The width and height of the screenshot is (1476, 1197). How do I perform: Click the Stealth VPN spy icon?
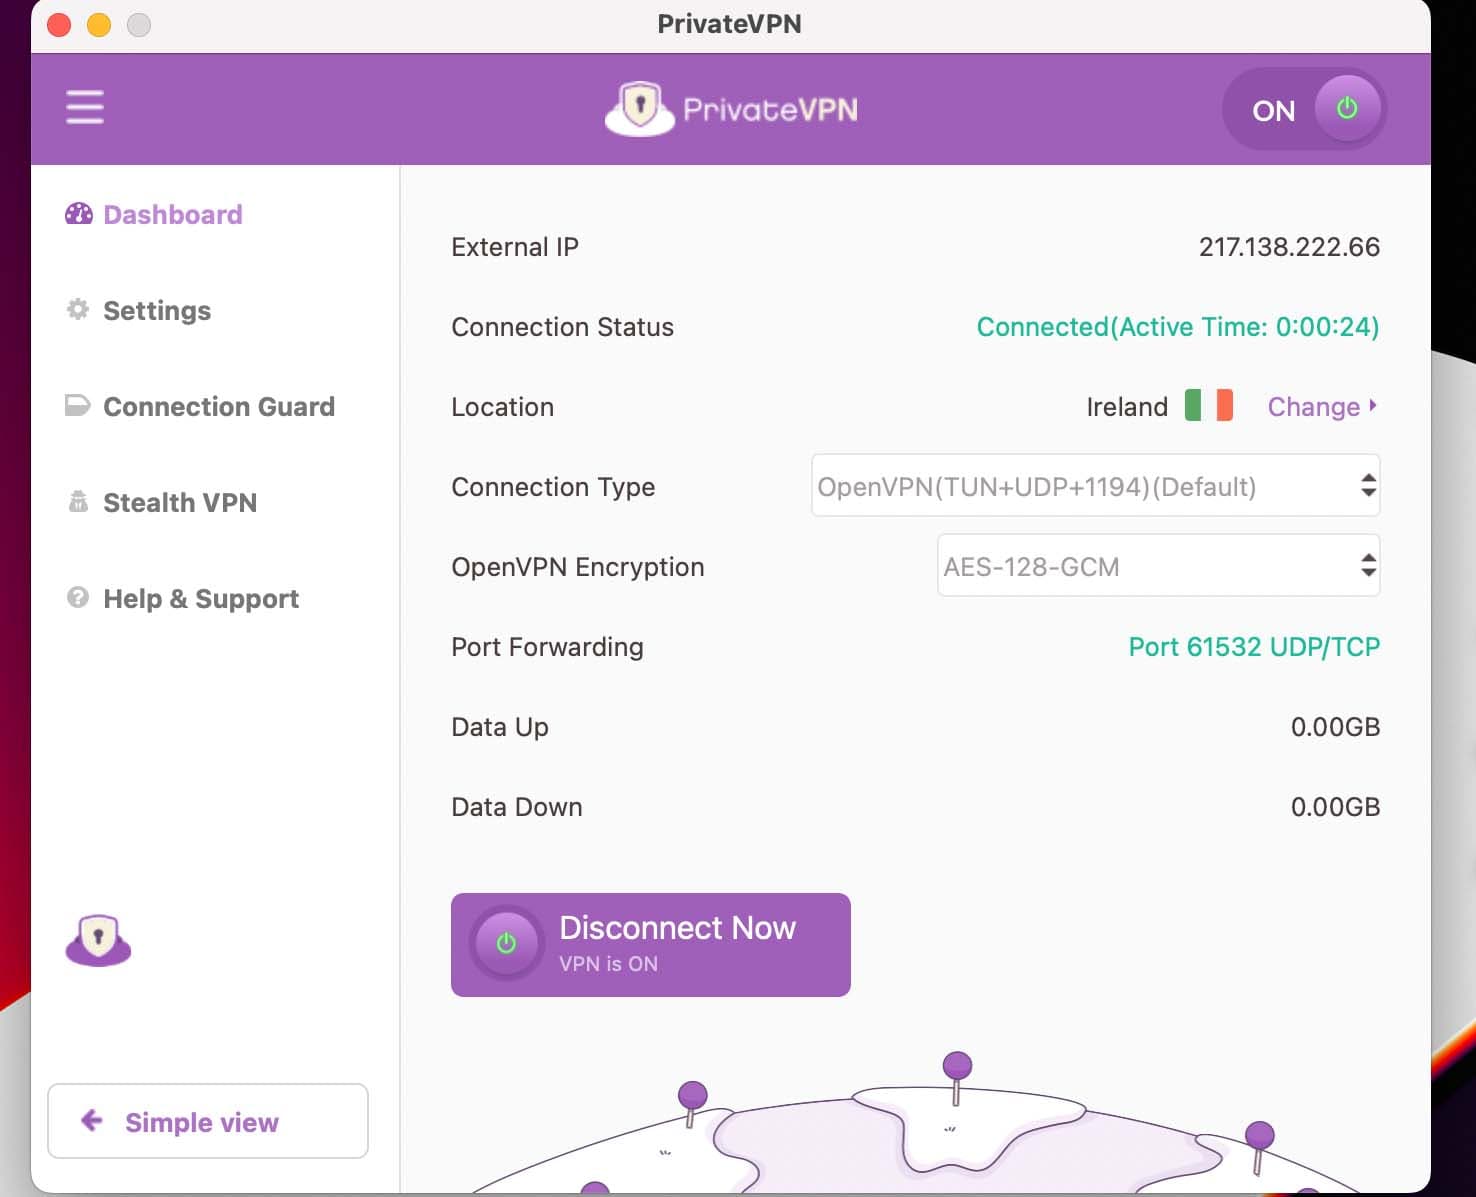click(x=78, y=502)
